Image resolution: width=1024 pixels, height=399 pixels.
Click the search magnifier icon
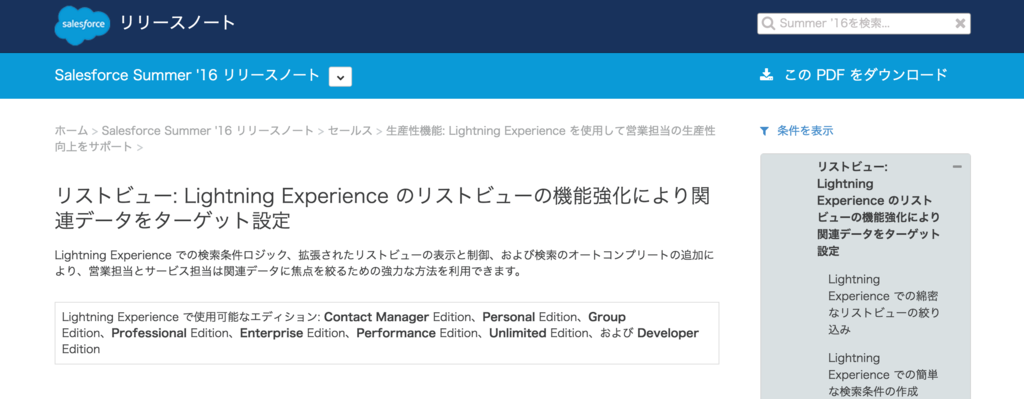769,24
